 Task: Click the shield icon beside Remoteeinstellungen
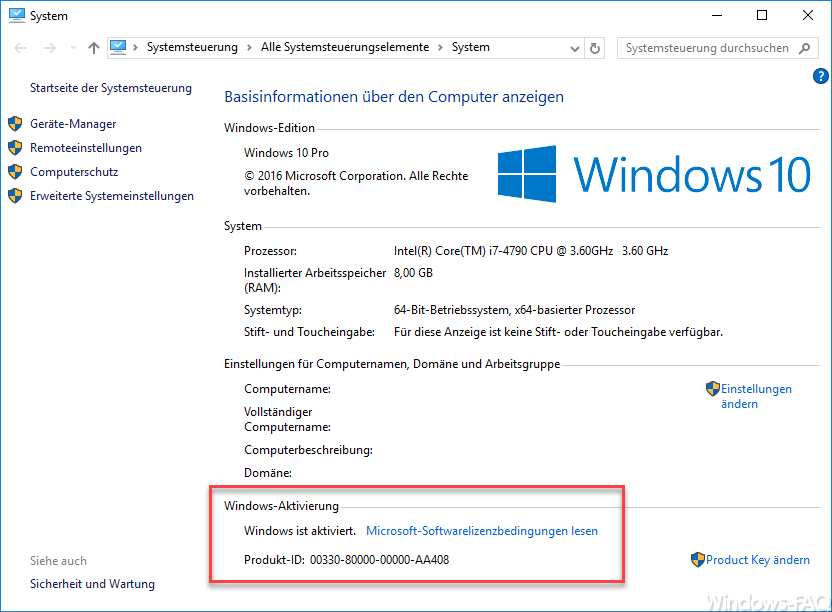tap(15, 148)
